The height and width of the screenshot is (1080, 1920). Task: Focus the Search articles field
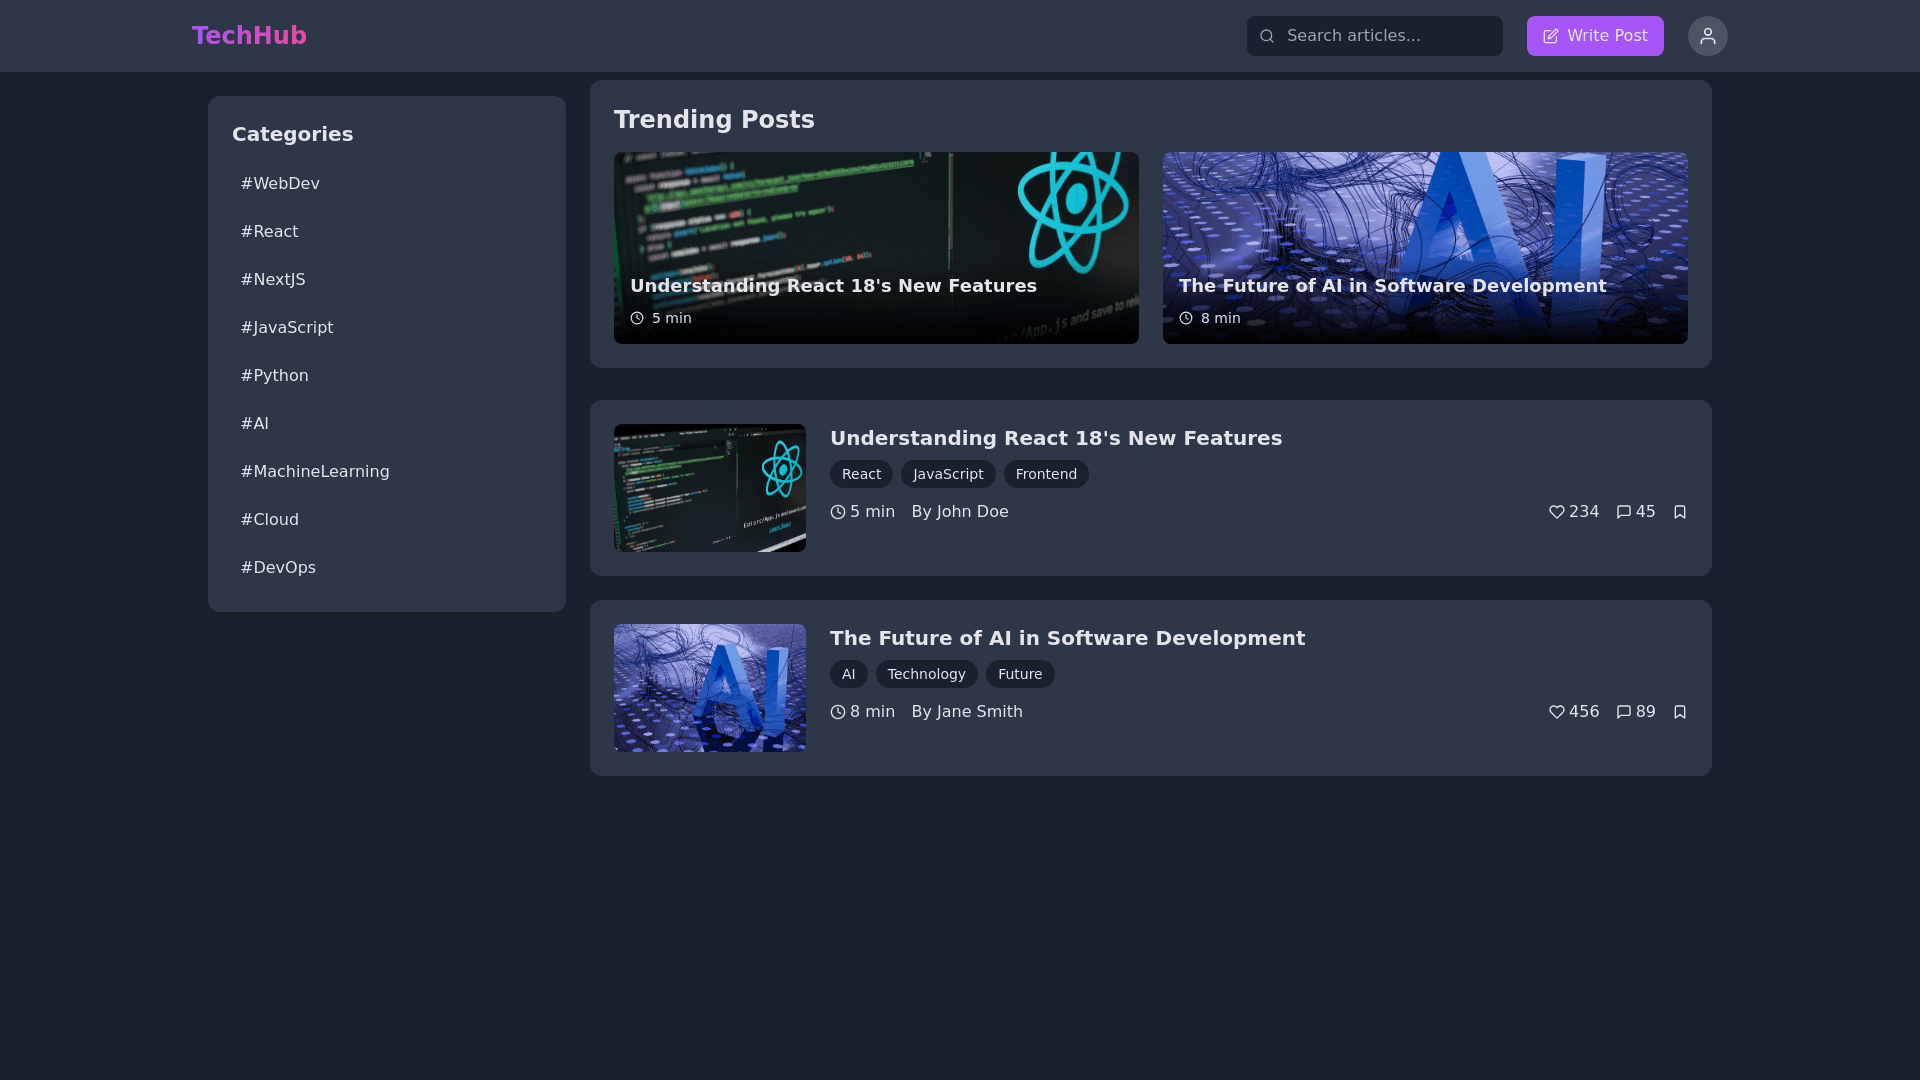tap(1388, 36)
